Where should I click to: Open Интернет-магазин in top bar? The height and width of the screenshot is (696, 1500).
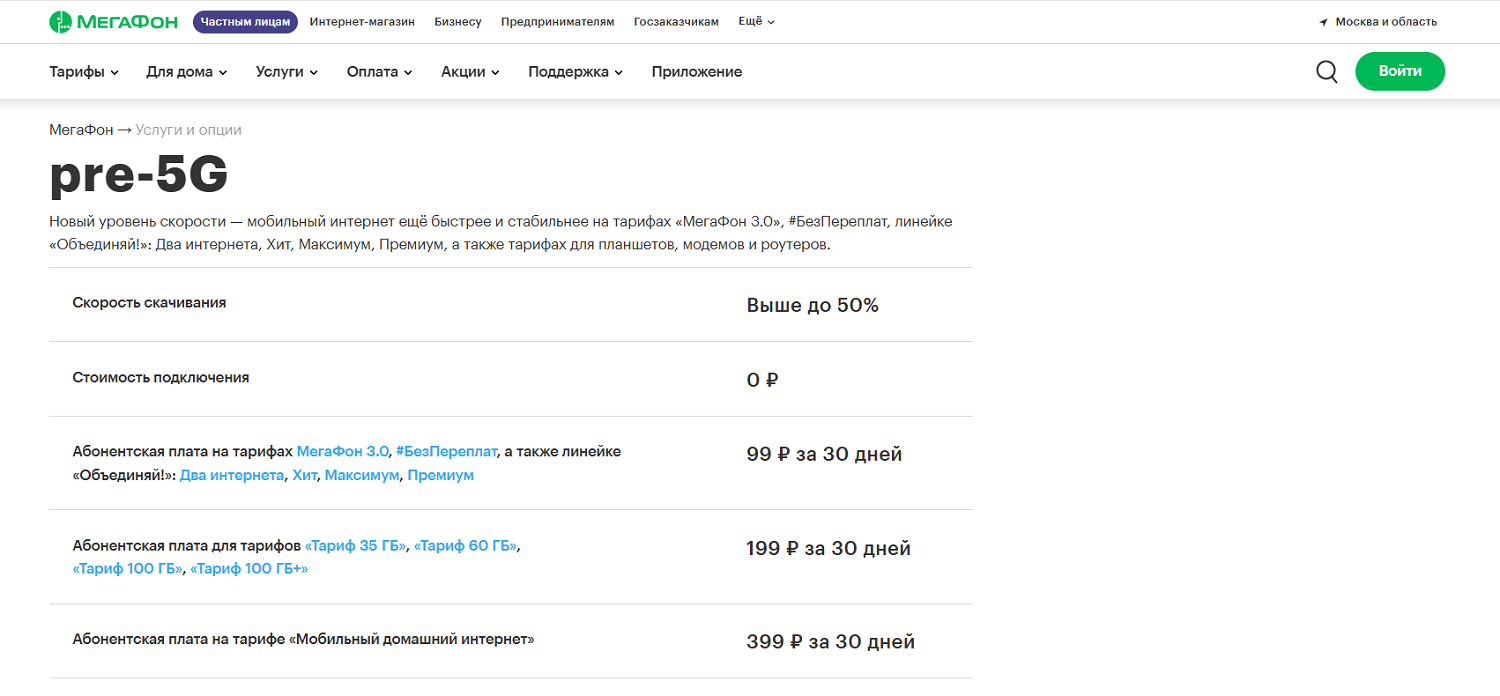tap(362, 21)
